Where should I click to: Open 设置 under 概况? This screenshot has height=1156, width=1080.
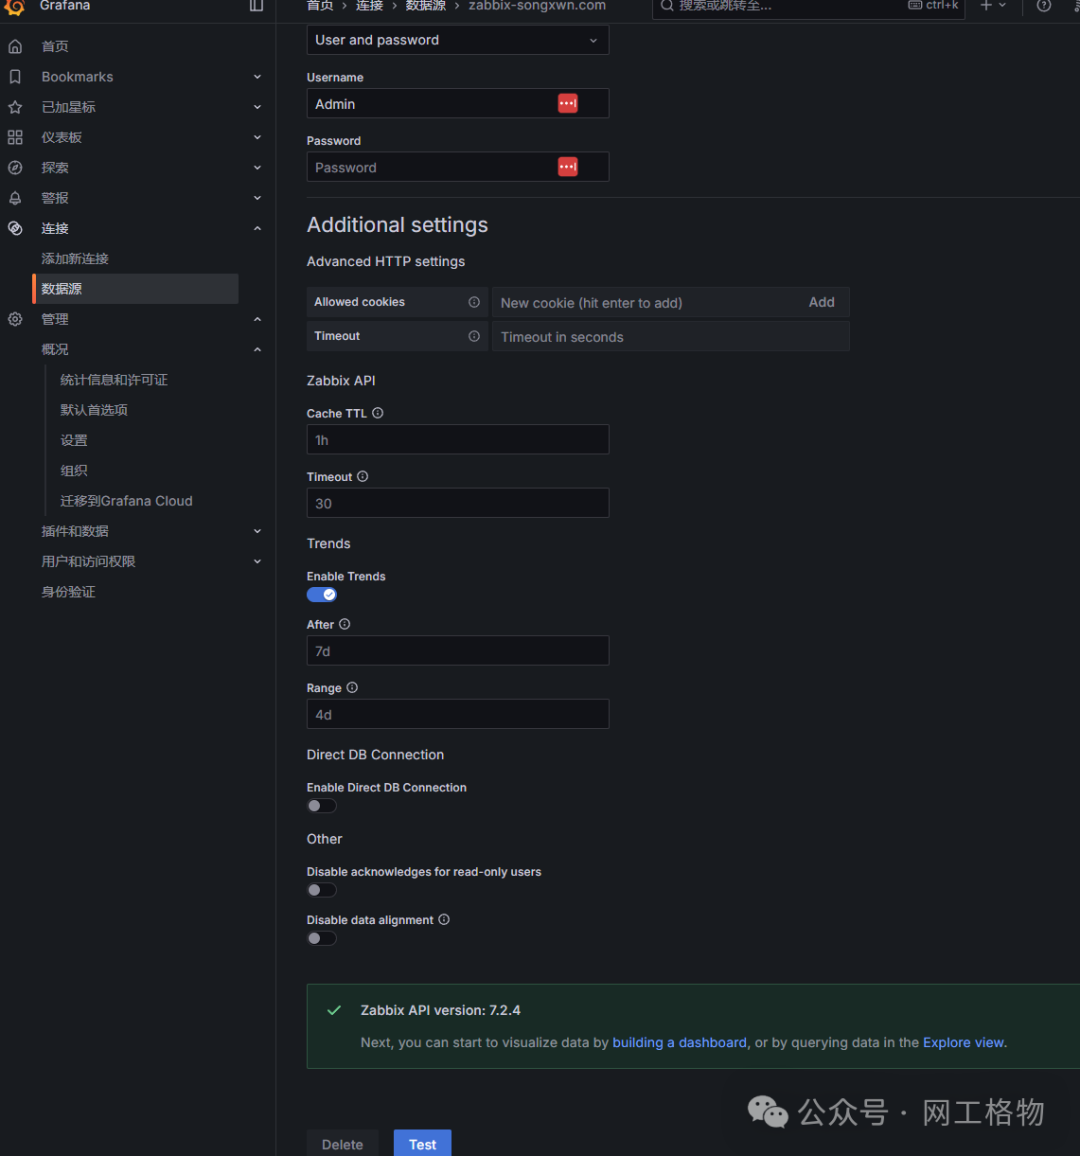pyautogui.click(x=74, y=440)
